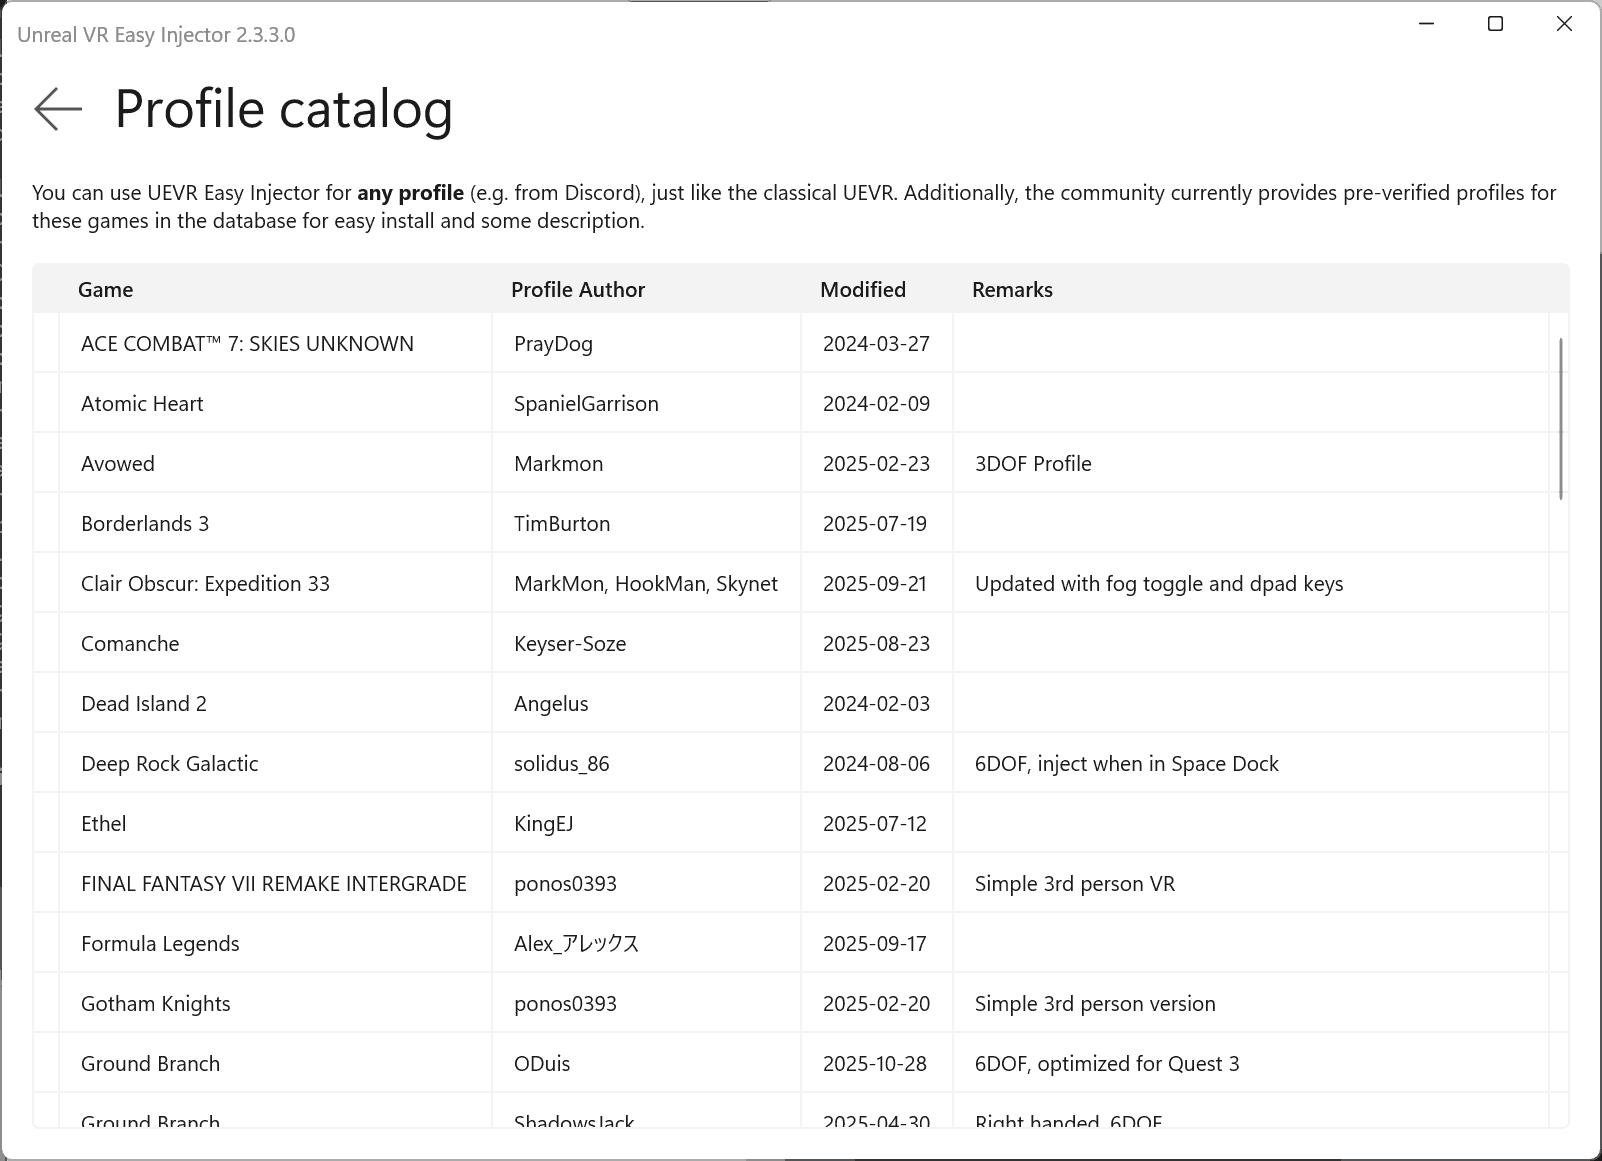The height and width of the screenshot is (1161, 1602).
Task: Open the Dead Island 2 entry
Action: coord(400,703)
